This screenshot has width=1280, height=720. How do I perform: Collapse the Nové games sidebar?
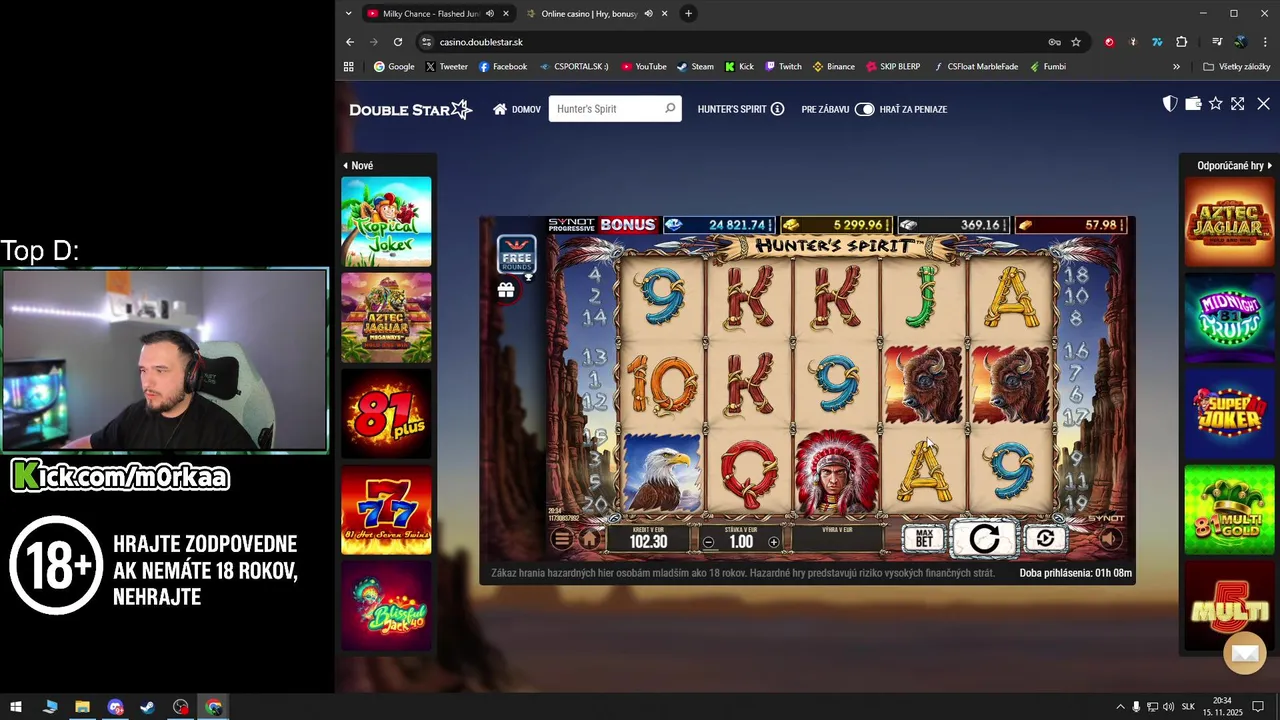coord(358,166)
